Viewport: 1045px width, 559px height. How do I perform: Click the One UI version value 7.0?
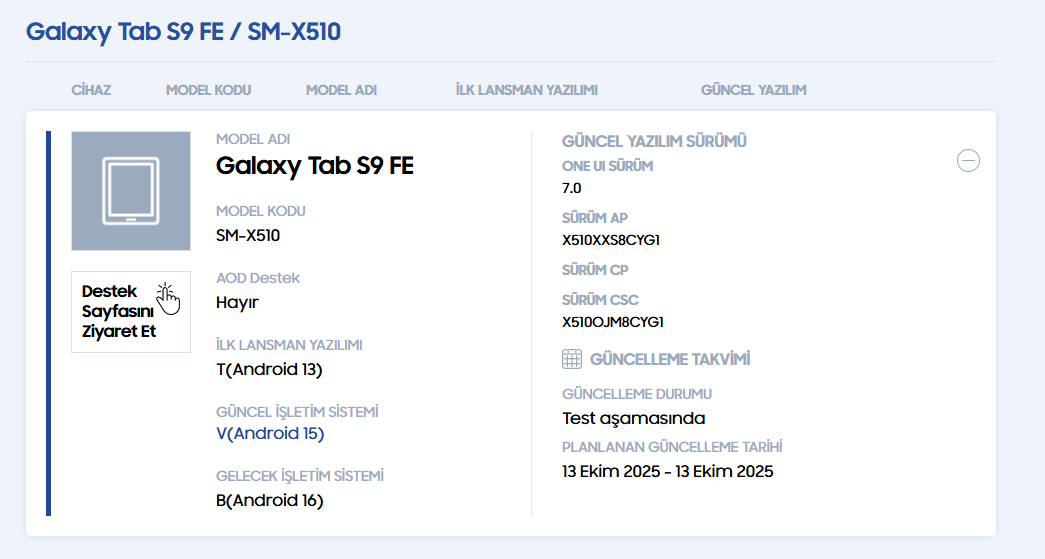point(572,189)
